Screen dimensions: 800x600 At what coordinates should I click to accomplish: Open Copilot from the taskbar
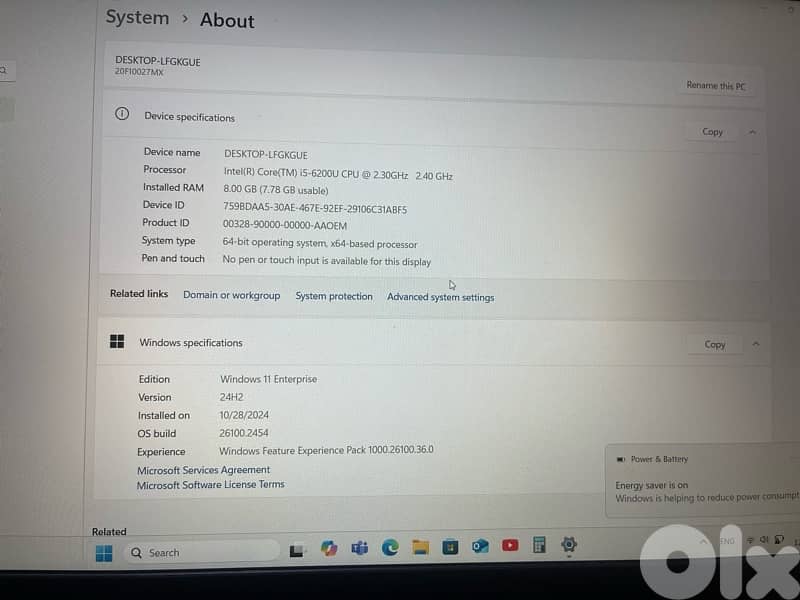click(327, 547)
